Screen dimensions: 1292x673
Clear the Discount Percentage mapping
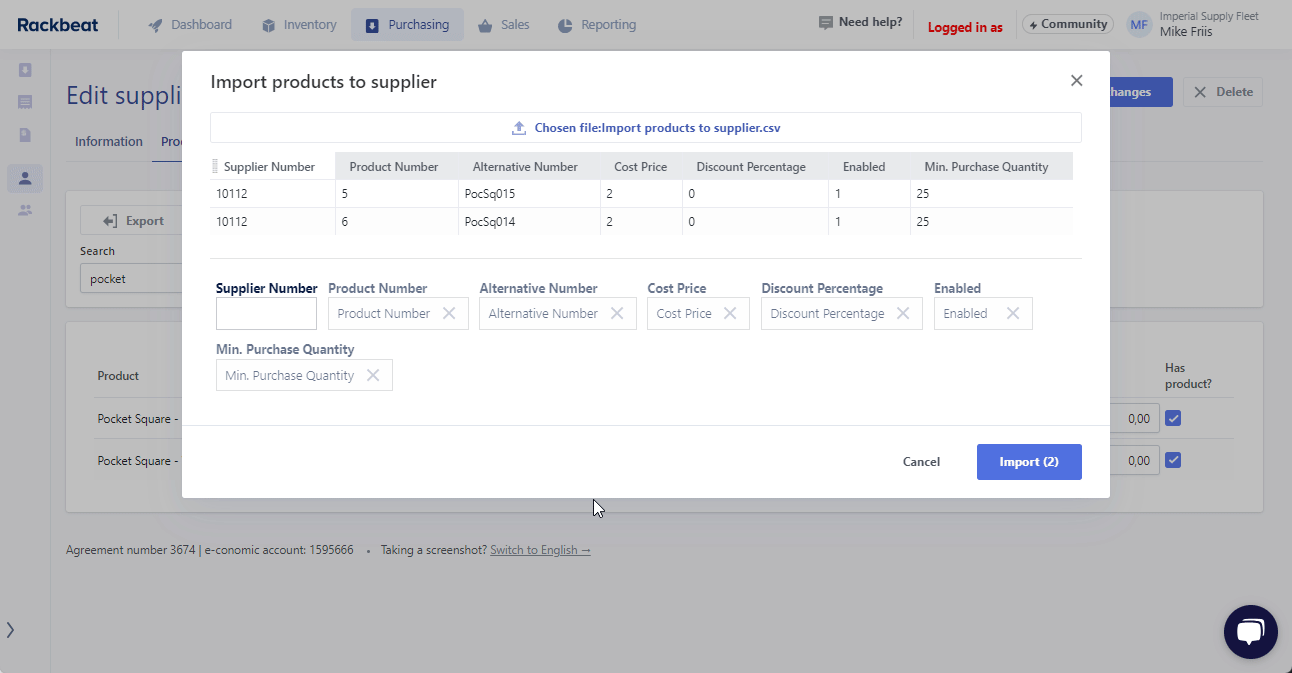click(903, 314)
